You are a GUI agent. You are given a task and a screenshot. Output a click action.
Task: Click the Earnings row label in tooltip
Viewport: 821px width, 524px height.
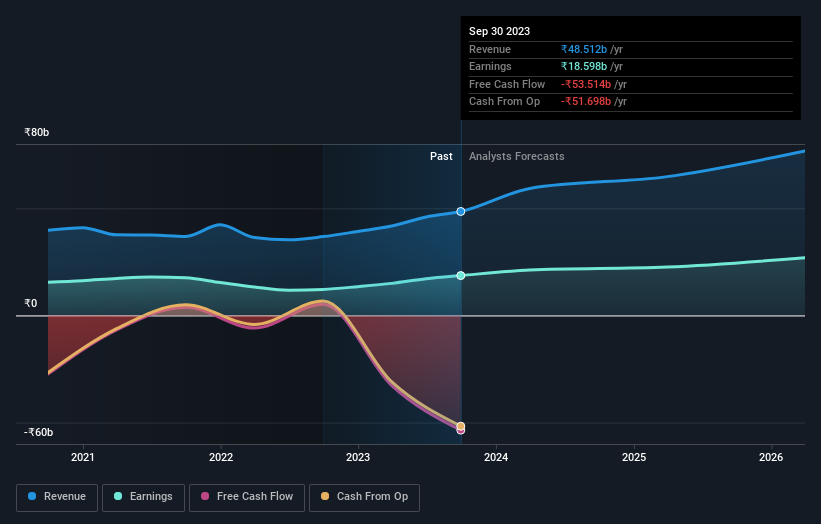(490, 66)
